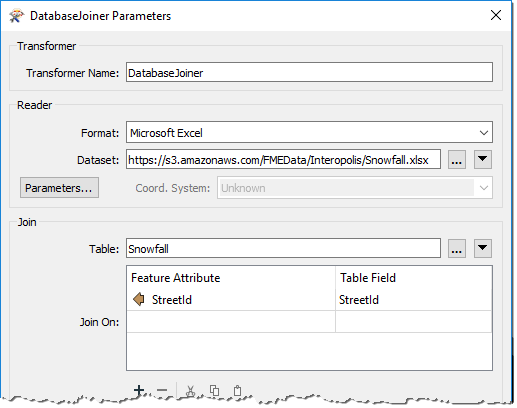
Task: Click the Dataset URL input field
Action: pos(283,159)
